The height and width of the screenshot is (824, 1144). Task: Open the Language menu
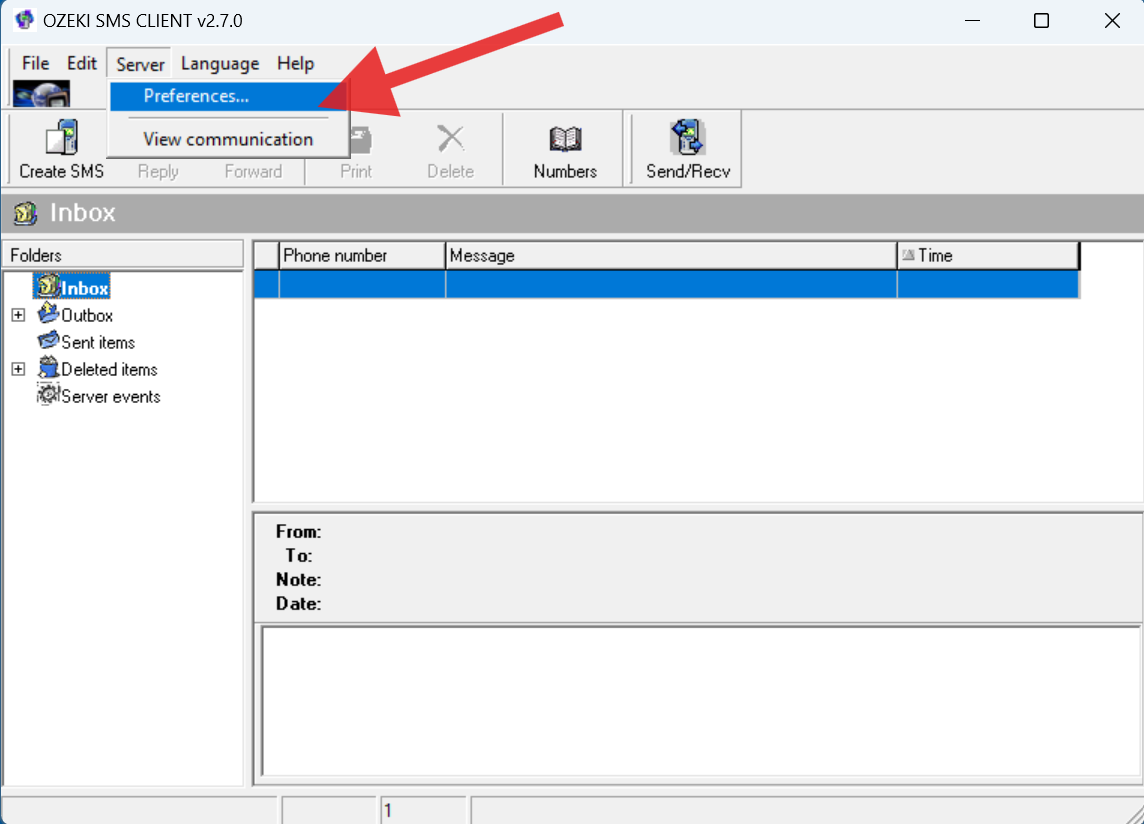pos(219,63)
